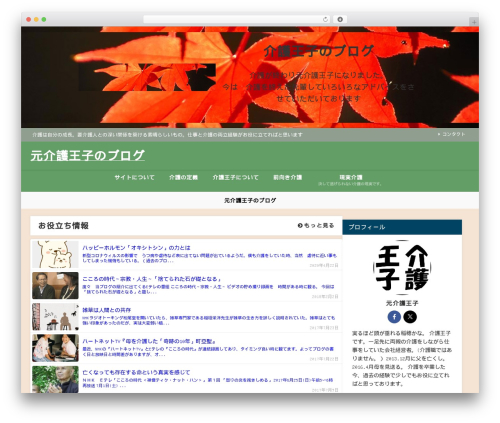Click the tagline beginning 介護は自分の成長
This screenshot has height=423, width=500.
(x=167, y=135)
